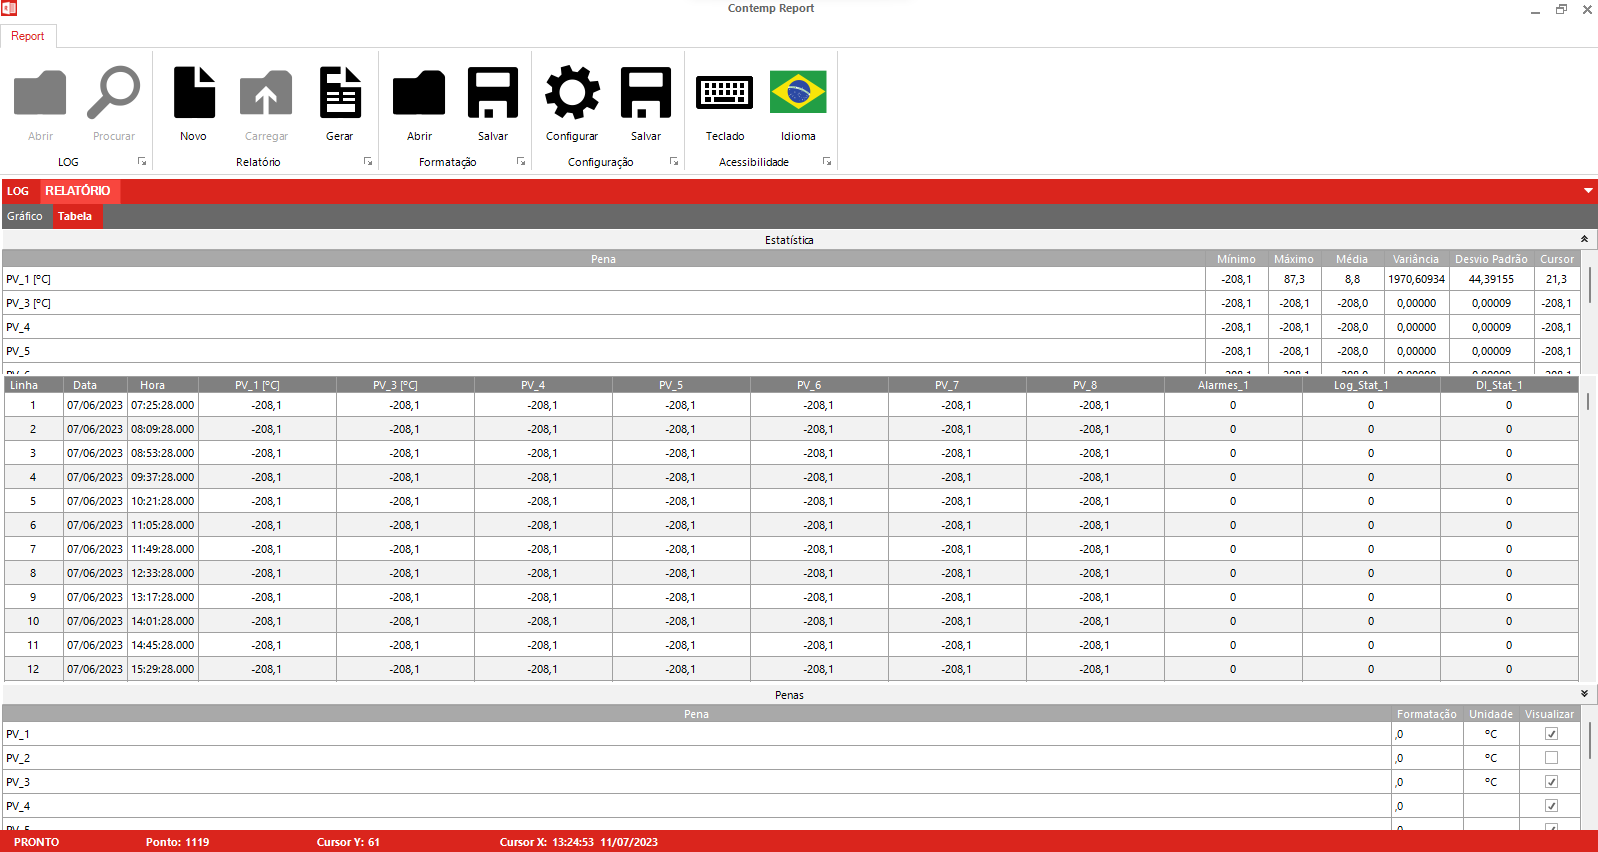Toggle Visualizar checkbox for PV_3
Screen dimensions: 1598x852
(x=1551, y=782)
